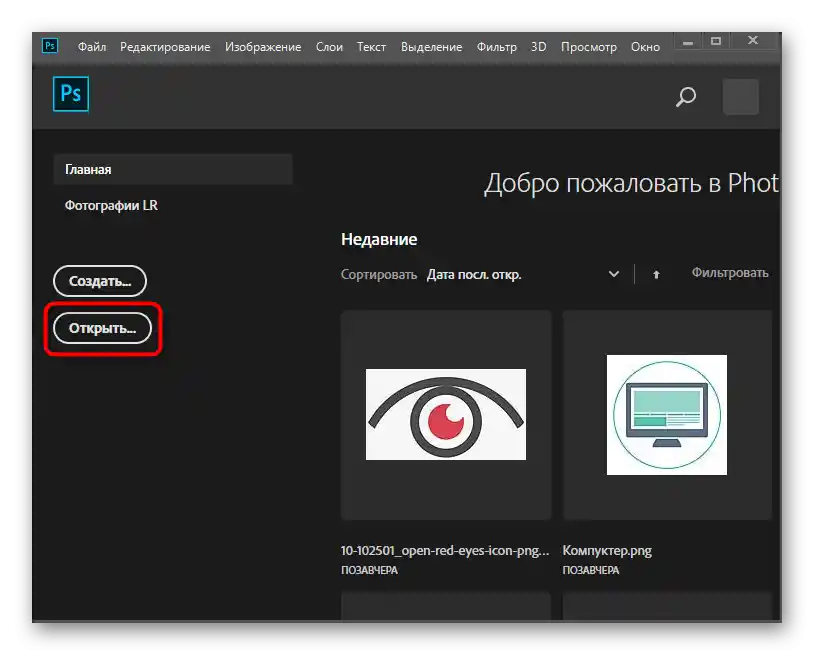Open the Файл menu

point(92,47)
